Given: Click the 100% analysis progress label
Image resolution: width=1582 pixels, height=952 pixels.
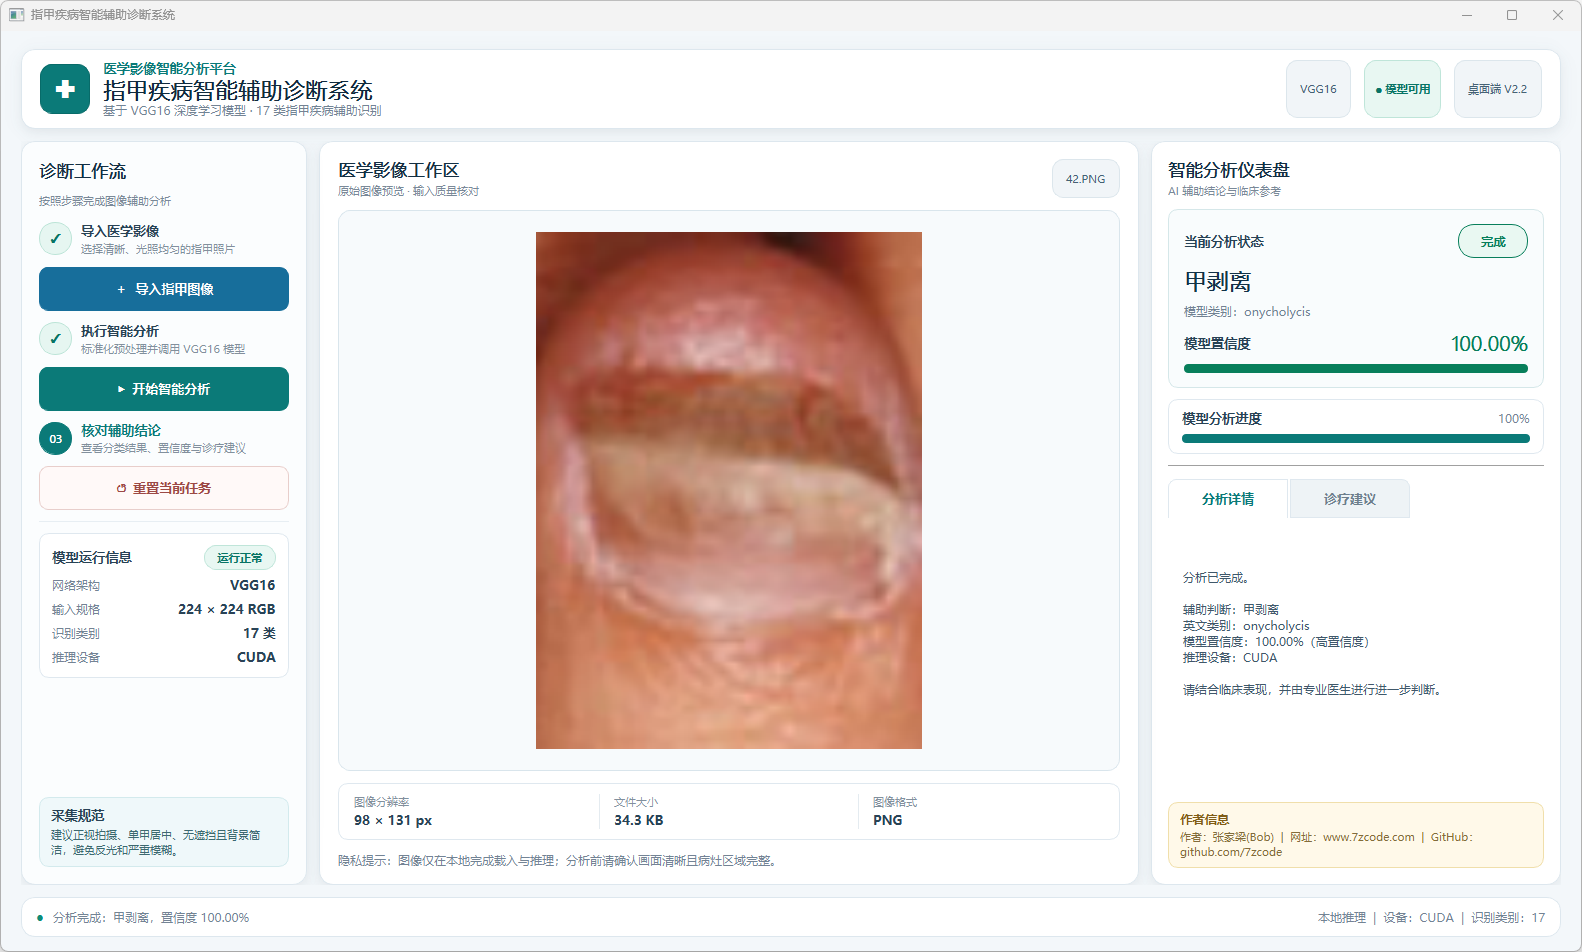Looking at the screenshot, I should [x=1514, y=419].
